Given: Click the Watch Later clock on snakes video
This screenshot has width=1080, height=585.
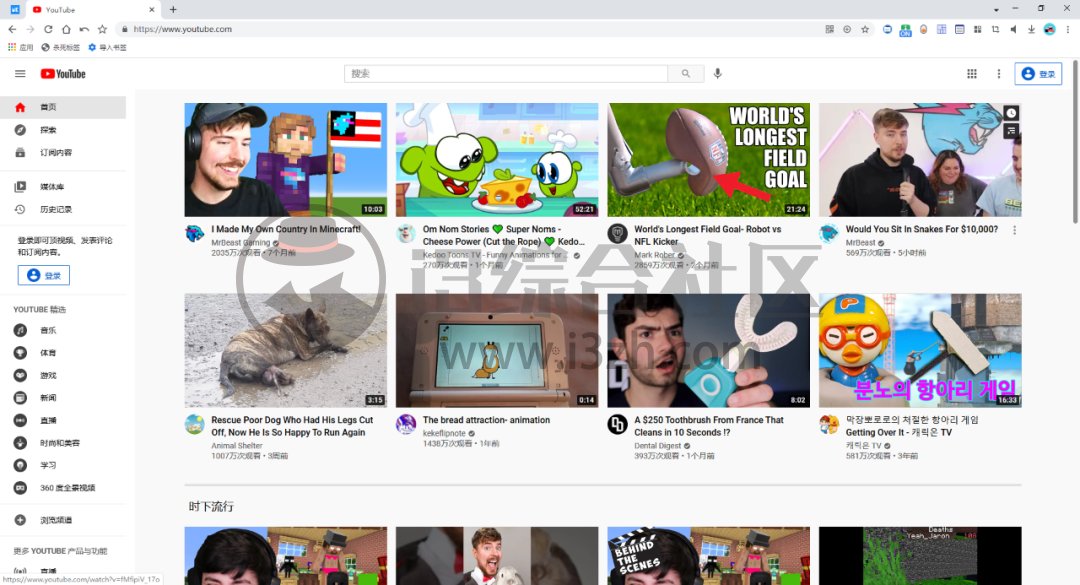Looking at the screenshot, I should 1010,113.
